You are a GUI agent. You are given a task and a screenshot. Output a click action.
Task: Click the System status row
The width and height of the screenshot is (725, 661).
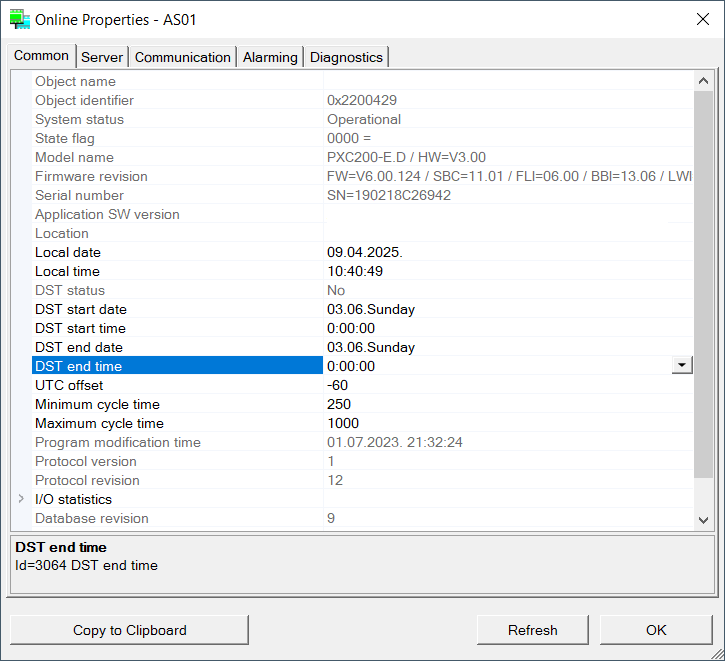tap(362, 119)
